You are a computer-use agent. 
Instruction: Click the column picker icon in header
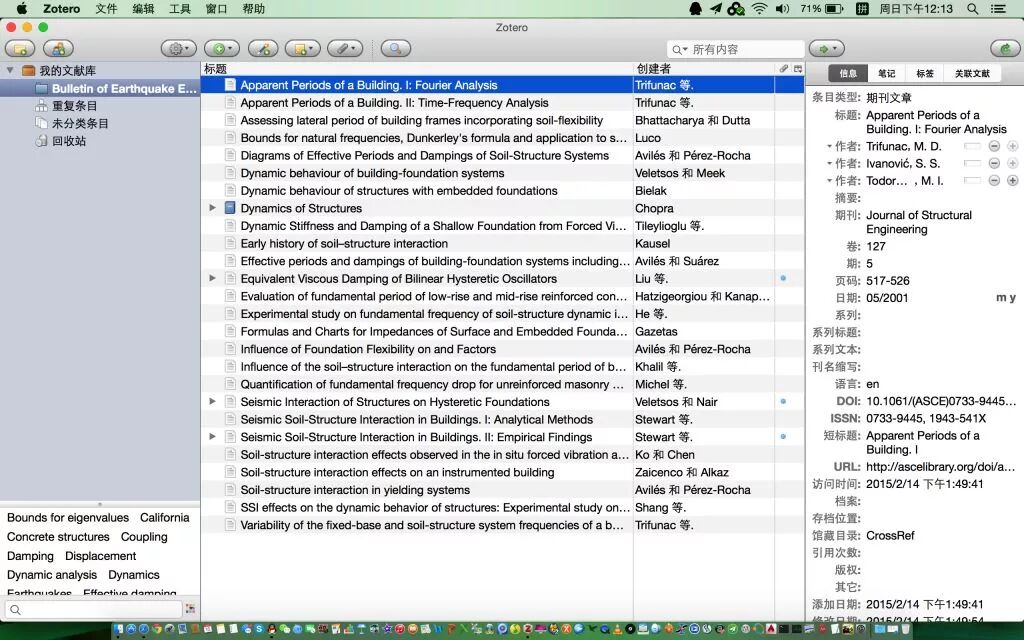coord(798,69)
